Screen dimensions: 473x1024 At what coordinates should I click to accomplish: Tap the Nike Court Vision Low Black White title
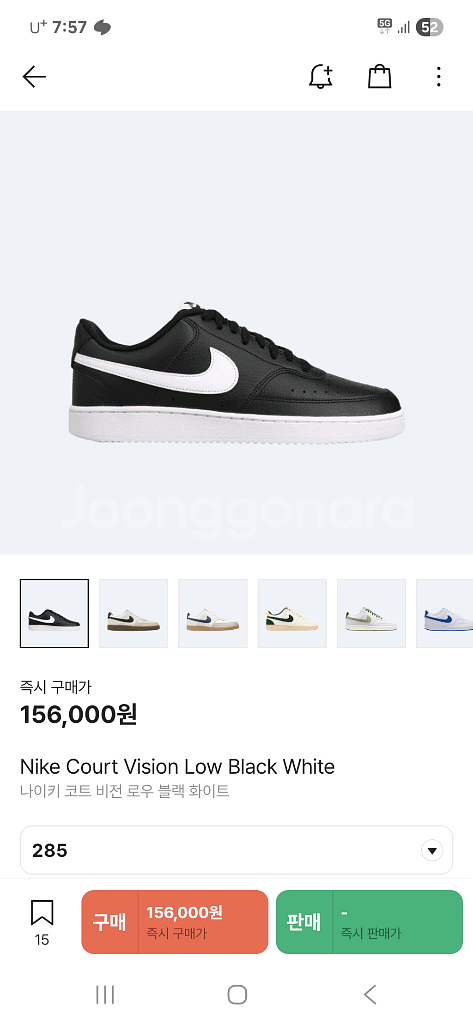pos(177,767)
